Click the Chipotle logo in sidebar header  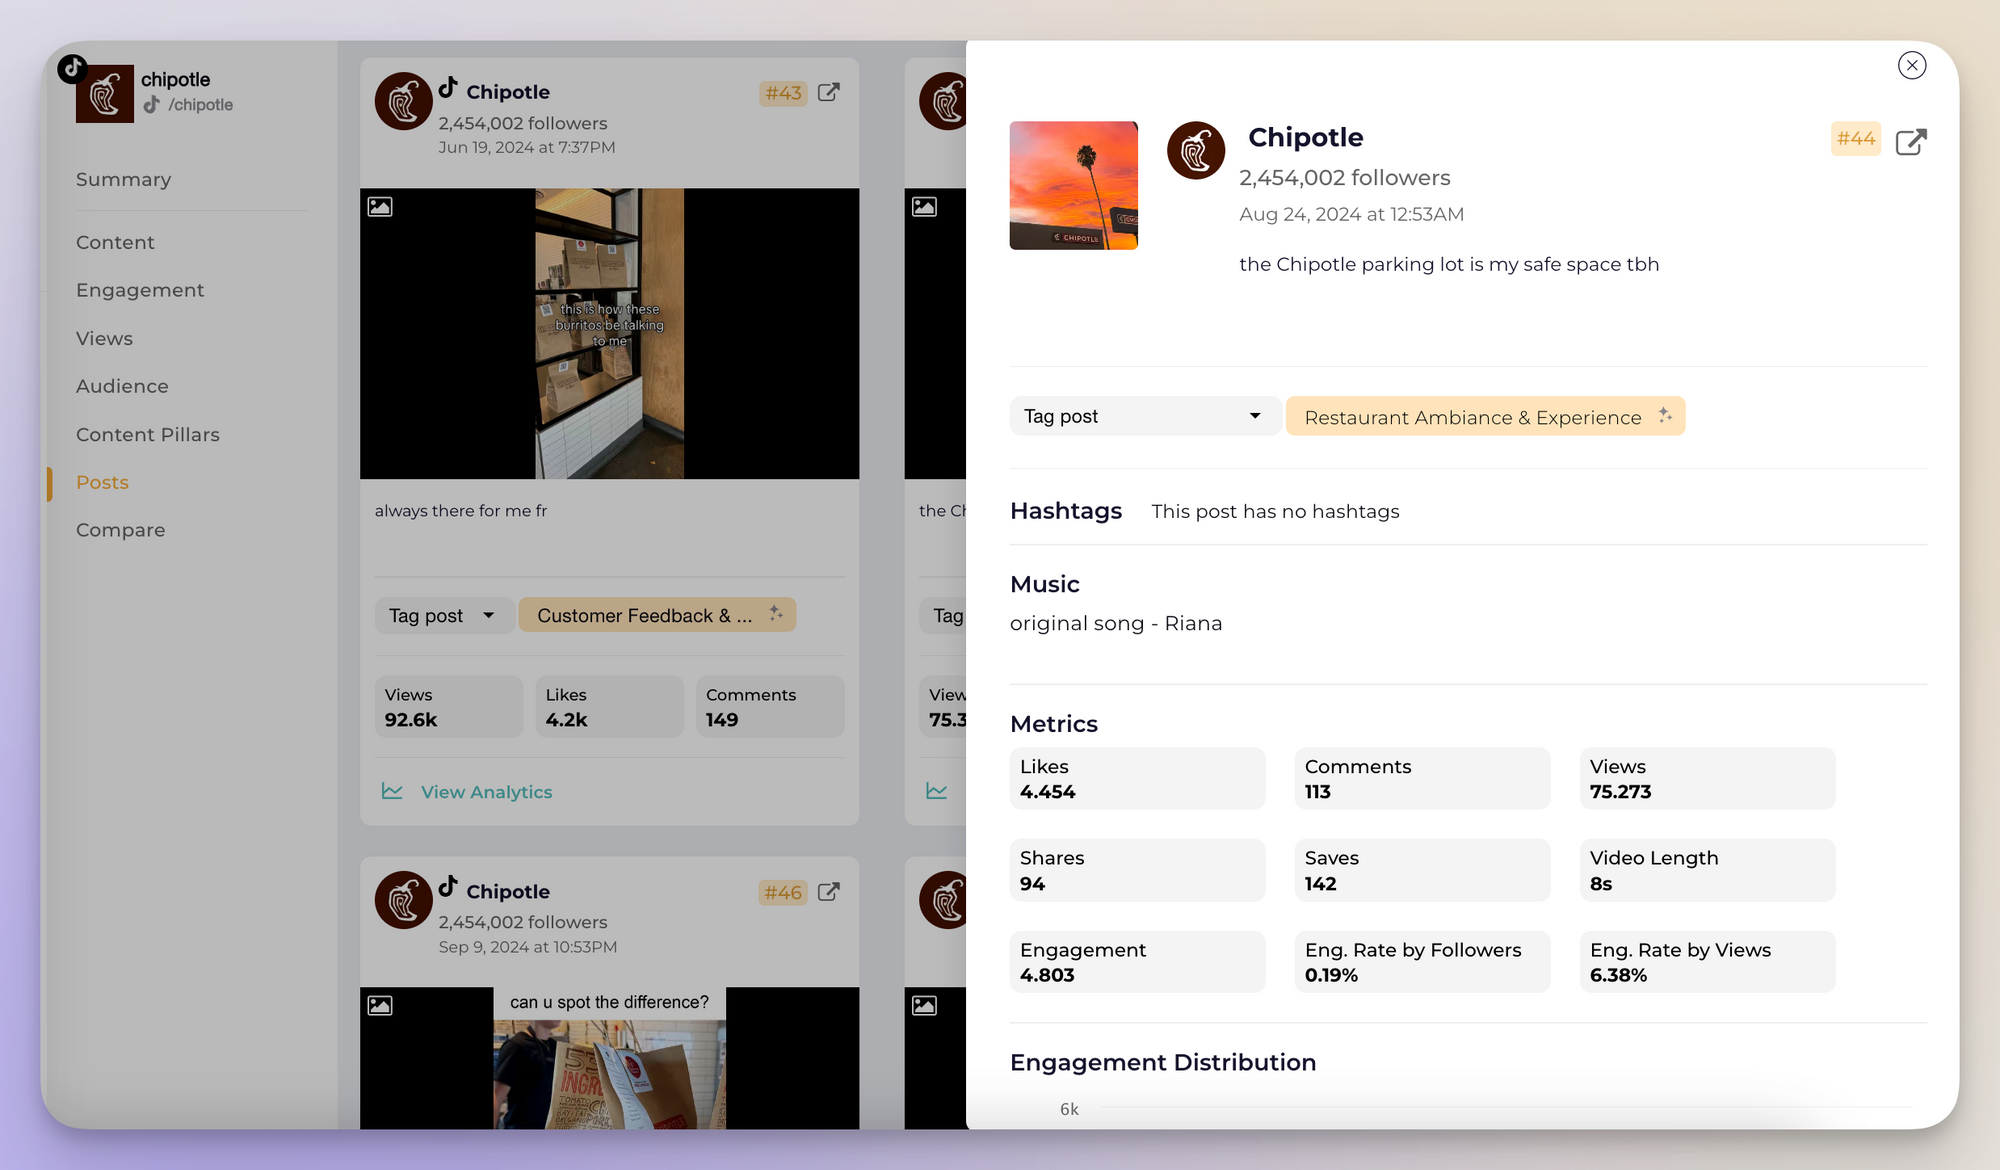[104, 94]
